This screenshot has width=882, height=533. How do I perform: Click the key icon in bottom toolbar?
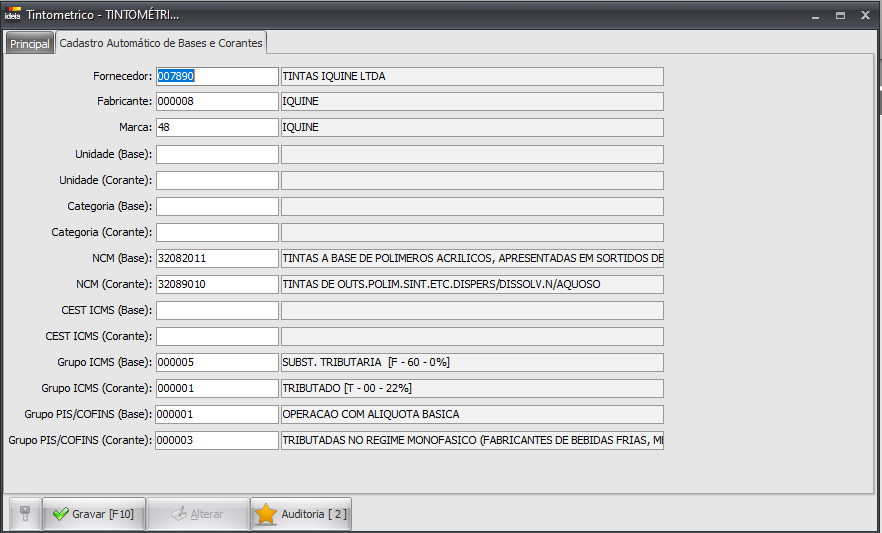[25, 514]
